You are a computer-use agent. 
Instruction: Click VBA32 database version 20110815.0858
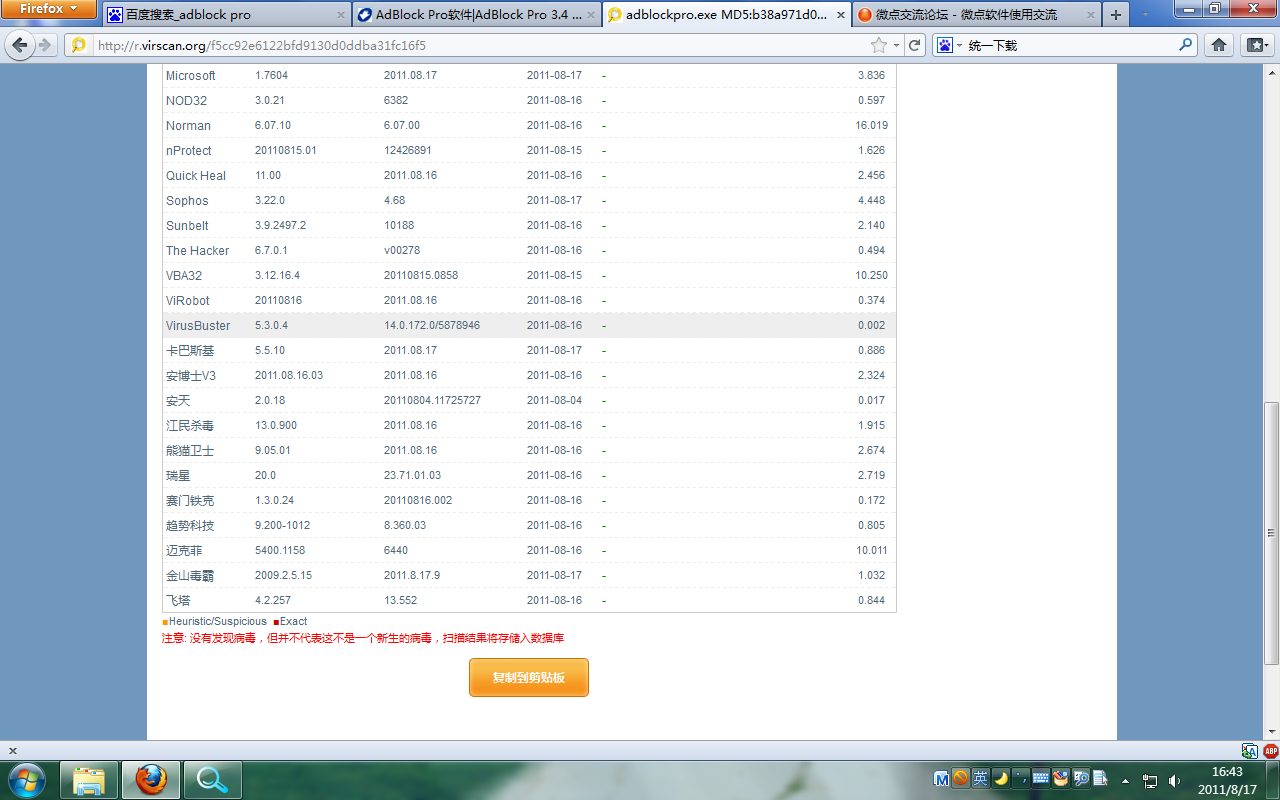point(421,276)
